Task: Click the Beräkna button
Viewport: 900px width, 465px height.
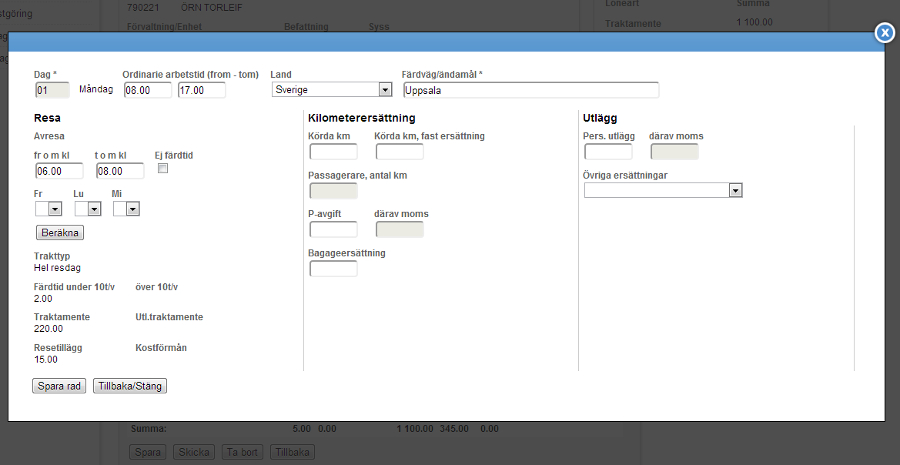Action: pos(60,232)
